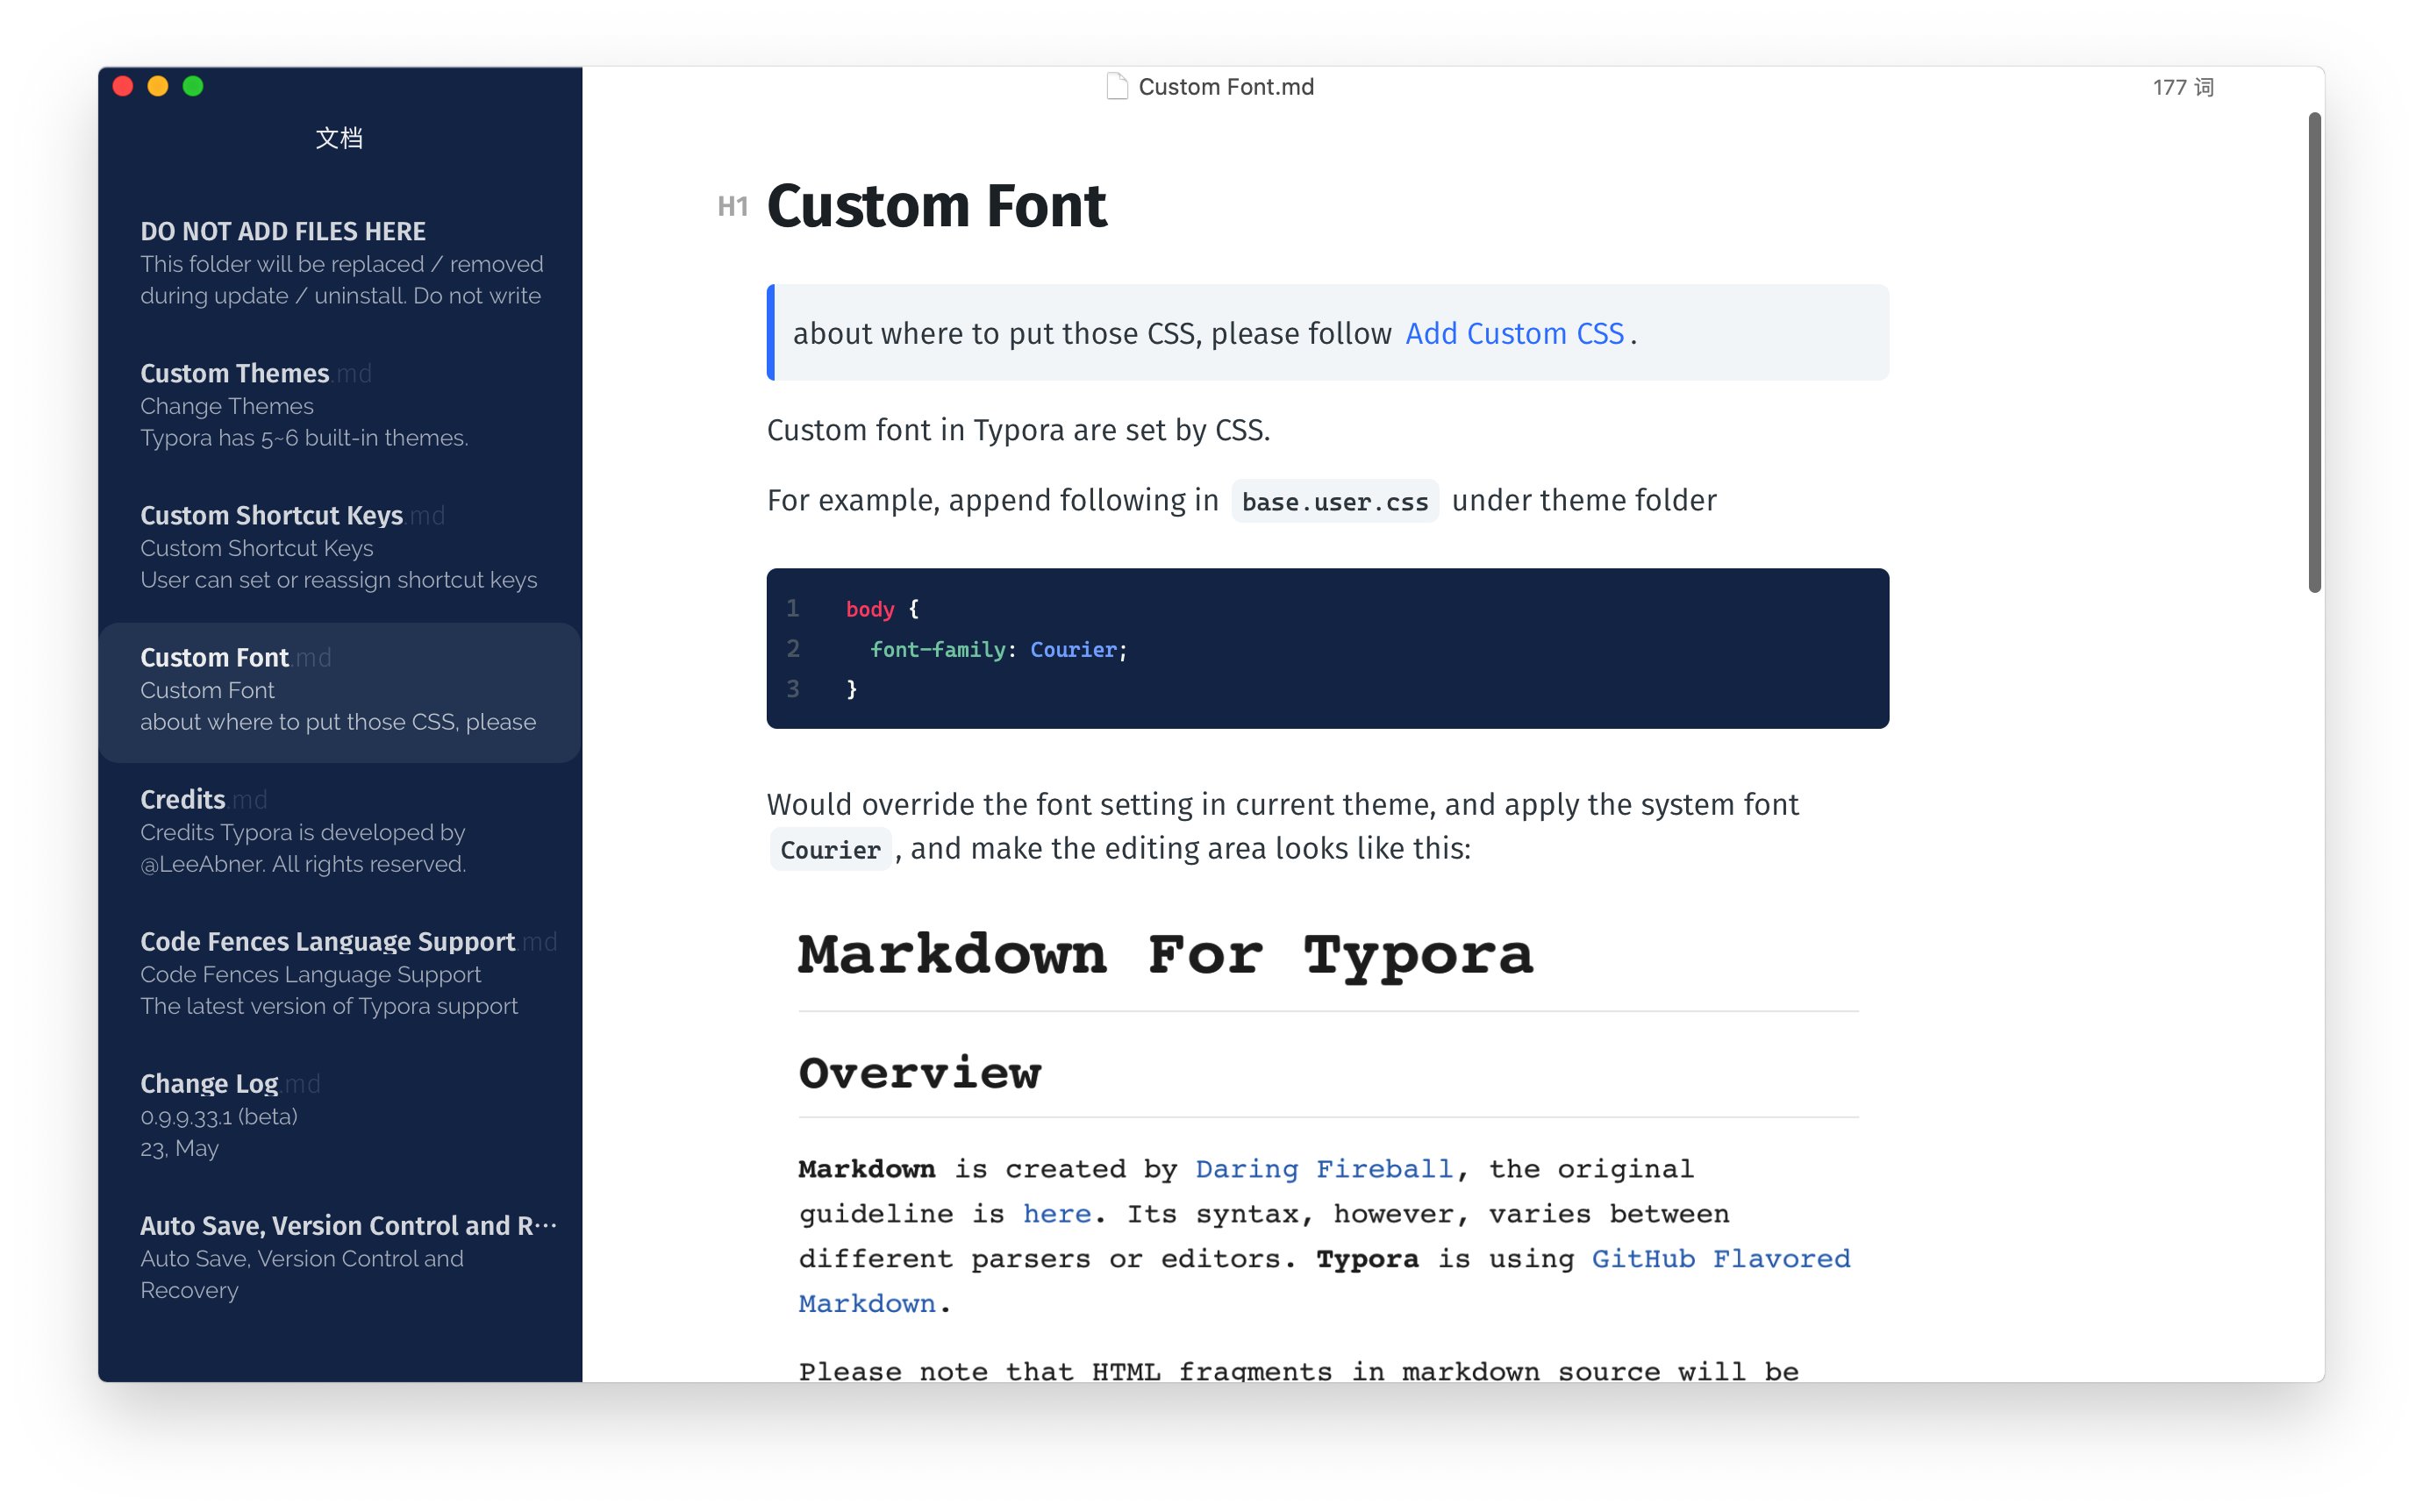Click the 'Custom font in Typora are set by CSS' paragraph
2423x1512 pixels.
(1018, 430)
